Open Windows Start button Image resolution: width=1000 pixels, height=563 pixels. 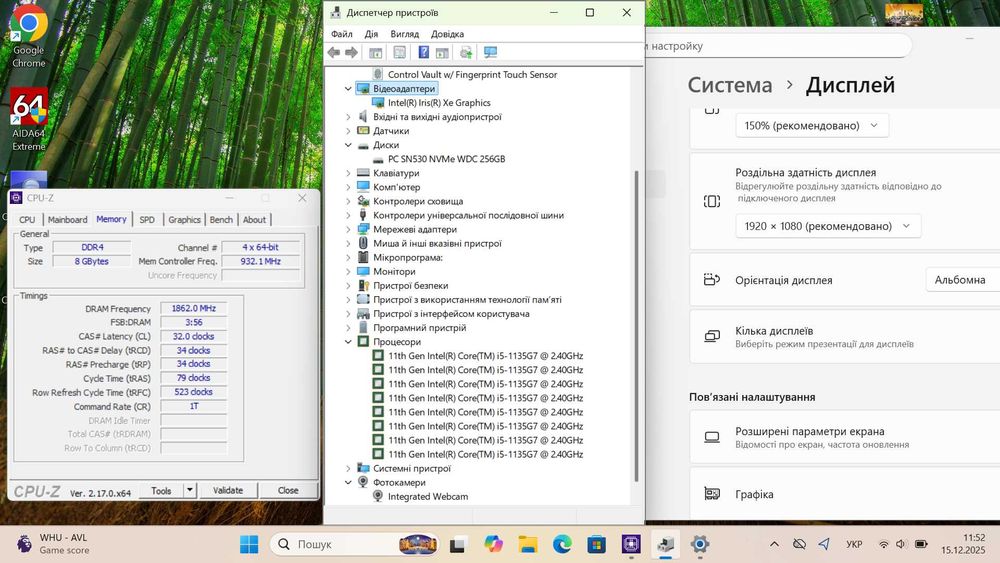pos(249,544)
